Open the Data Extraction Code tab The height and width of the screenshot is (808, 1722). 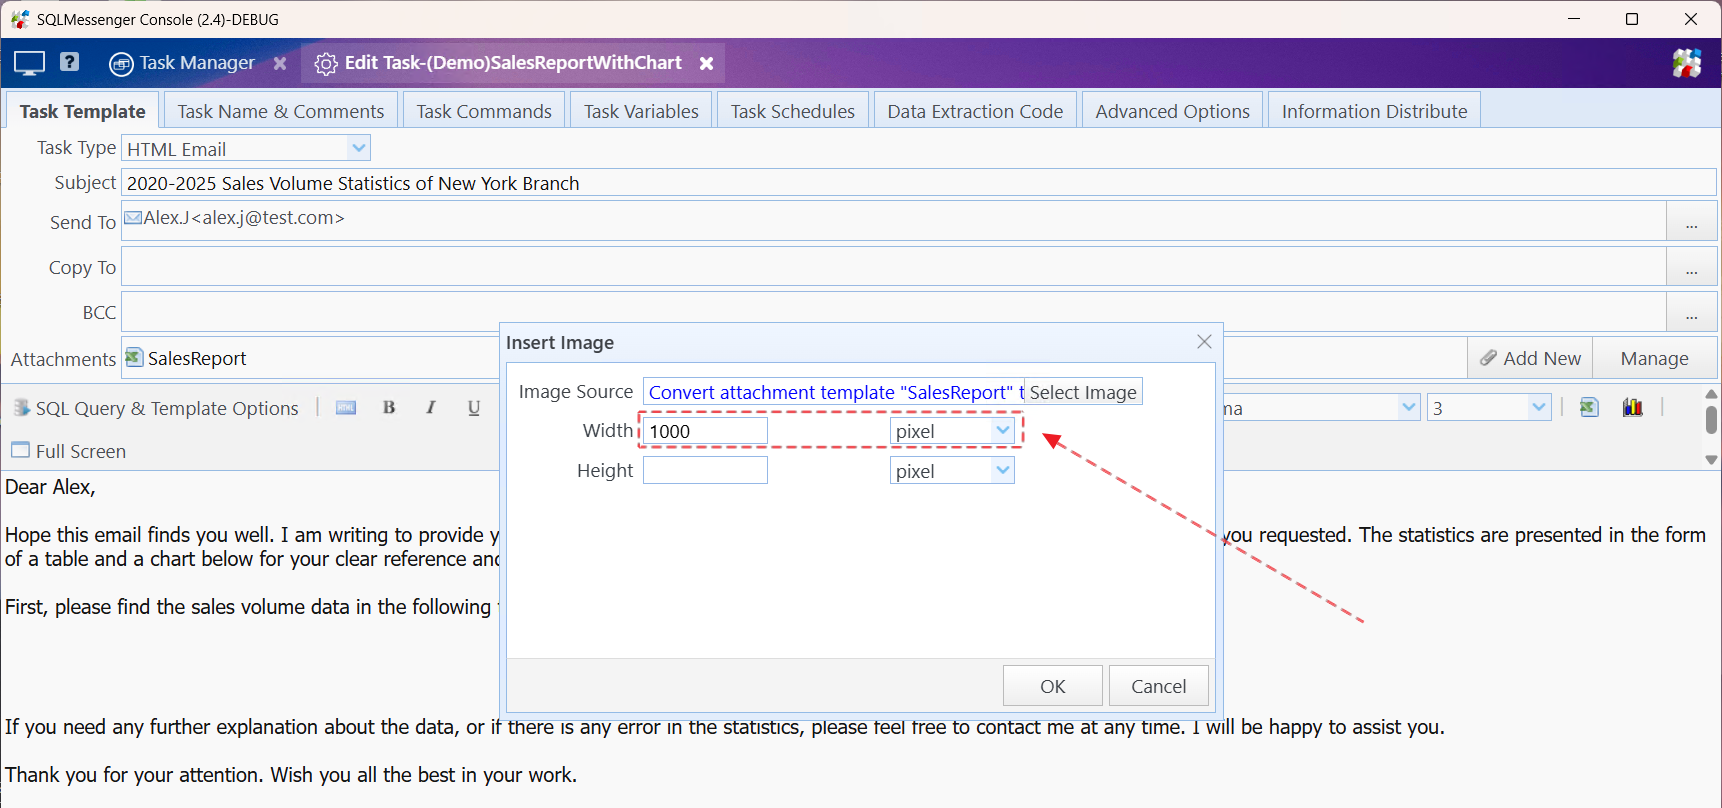974,111
